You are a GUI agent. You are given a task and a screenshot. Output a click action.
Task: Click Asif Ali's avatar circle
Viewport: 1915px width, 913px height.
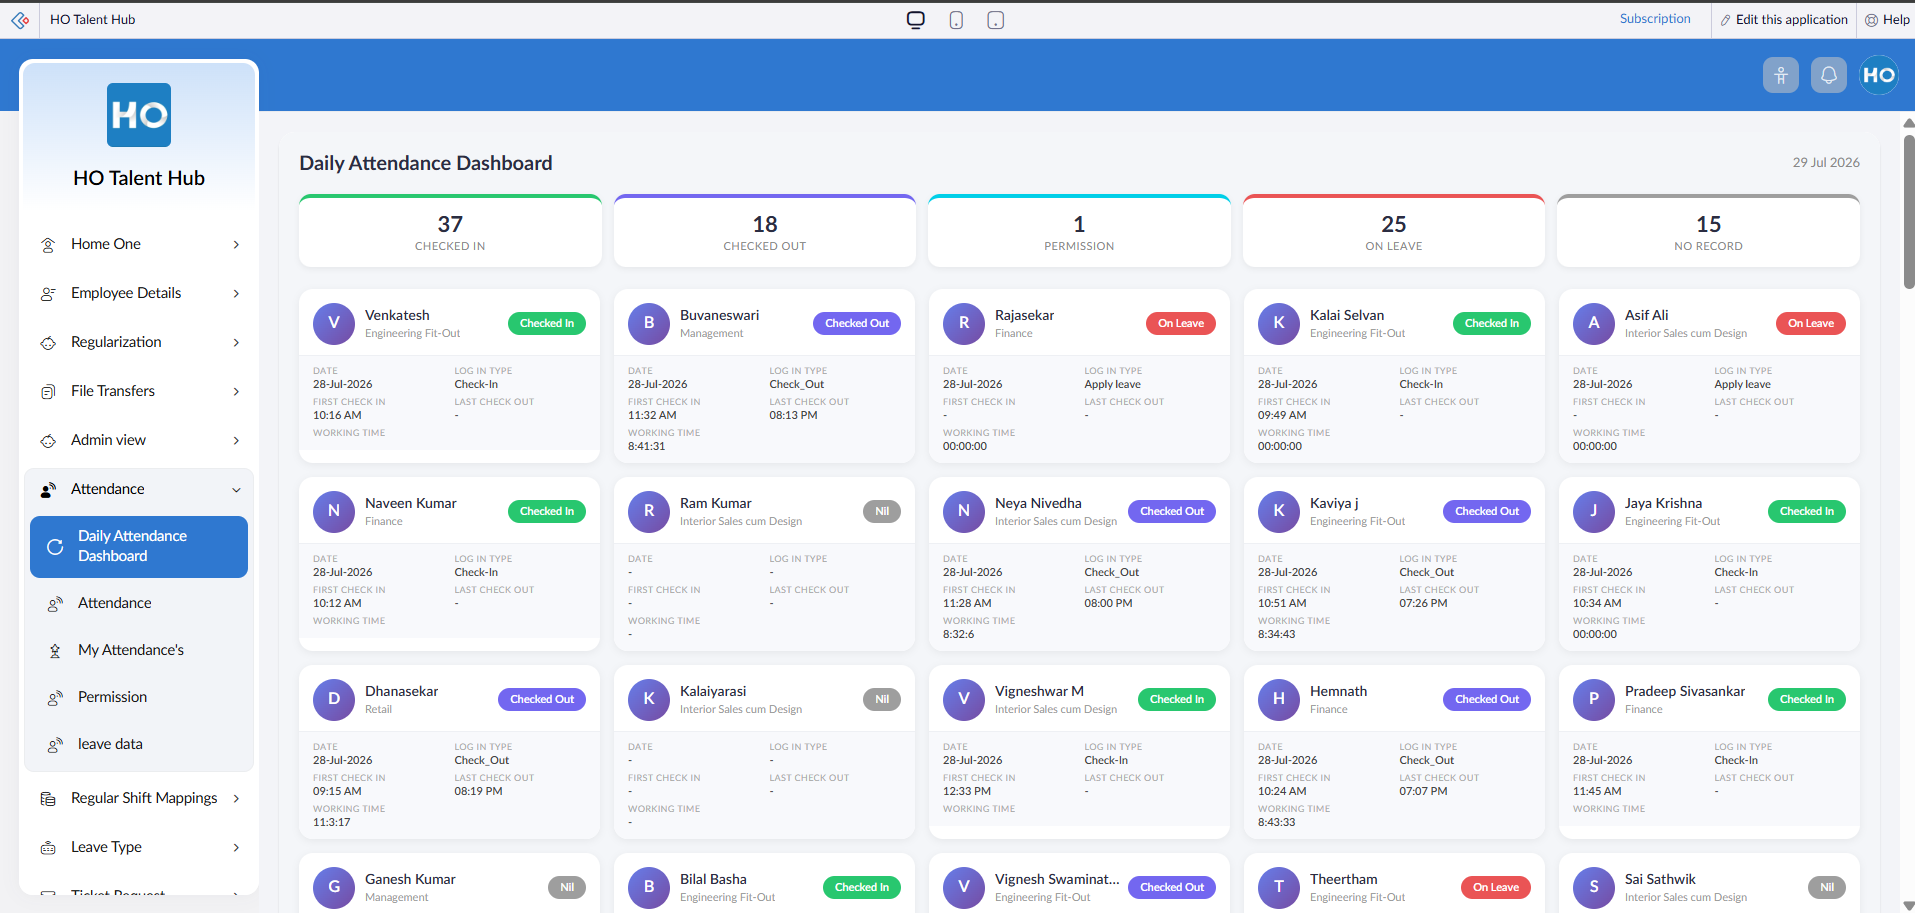pos(1594,323)
